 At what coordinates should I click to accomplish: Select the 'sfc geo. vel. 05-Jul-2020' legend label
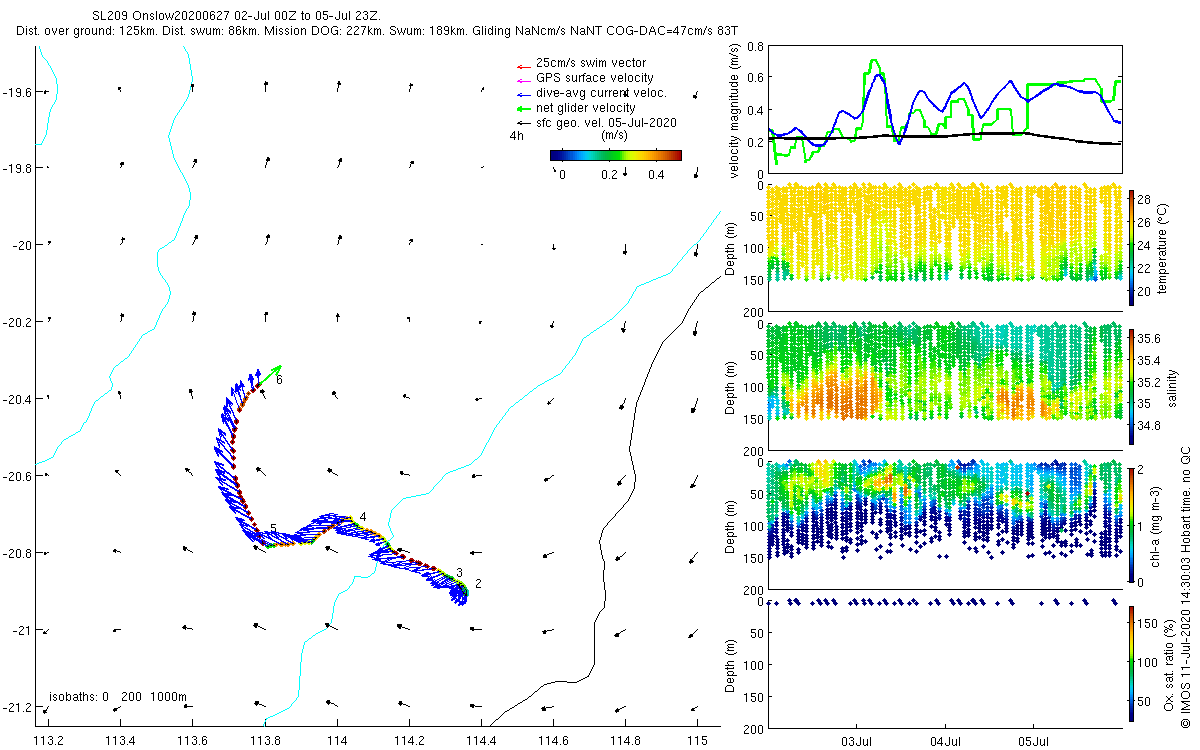click(x=608, y=122)
